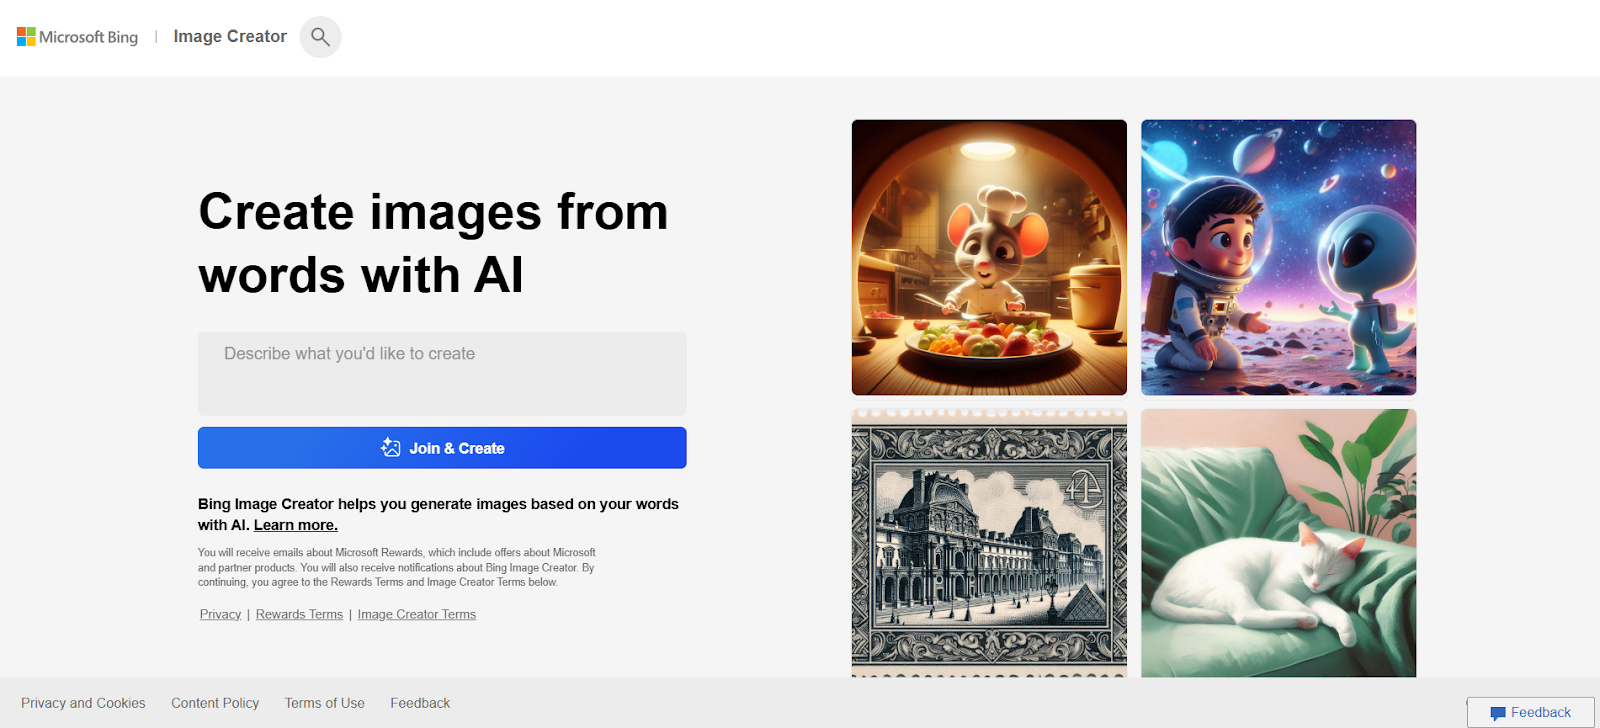Select the chef mouse cooking image
The height and width of the screenshot is (728, 1600).
point(989,257)
